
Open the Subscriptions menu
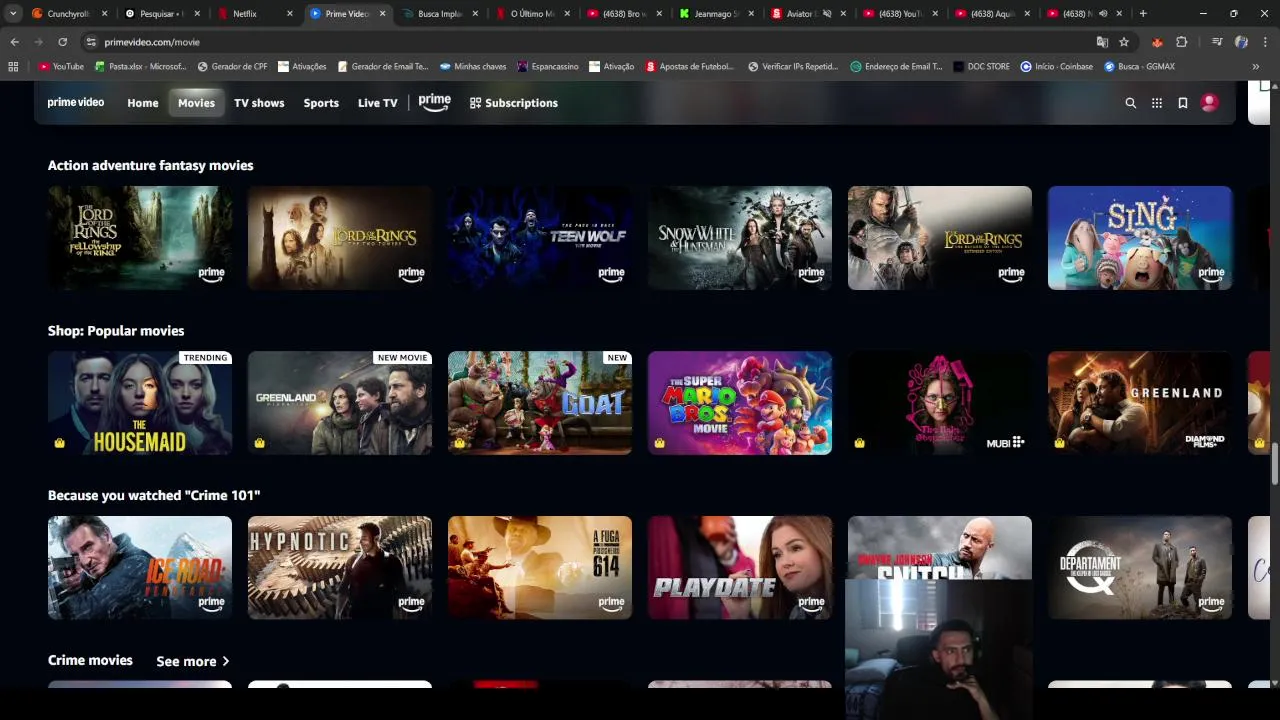point(514,103)
